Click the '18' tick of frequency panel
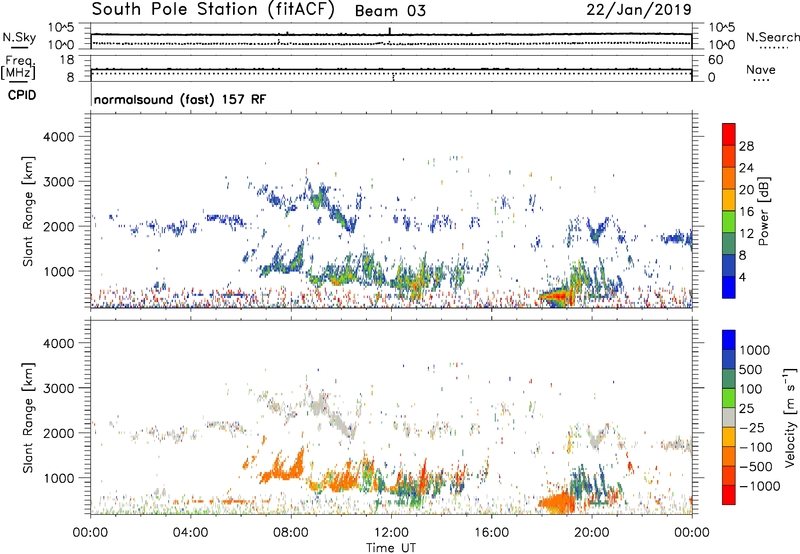 pyautogui.click(x=67, y=60)
